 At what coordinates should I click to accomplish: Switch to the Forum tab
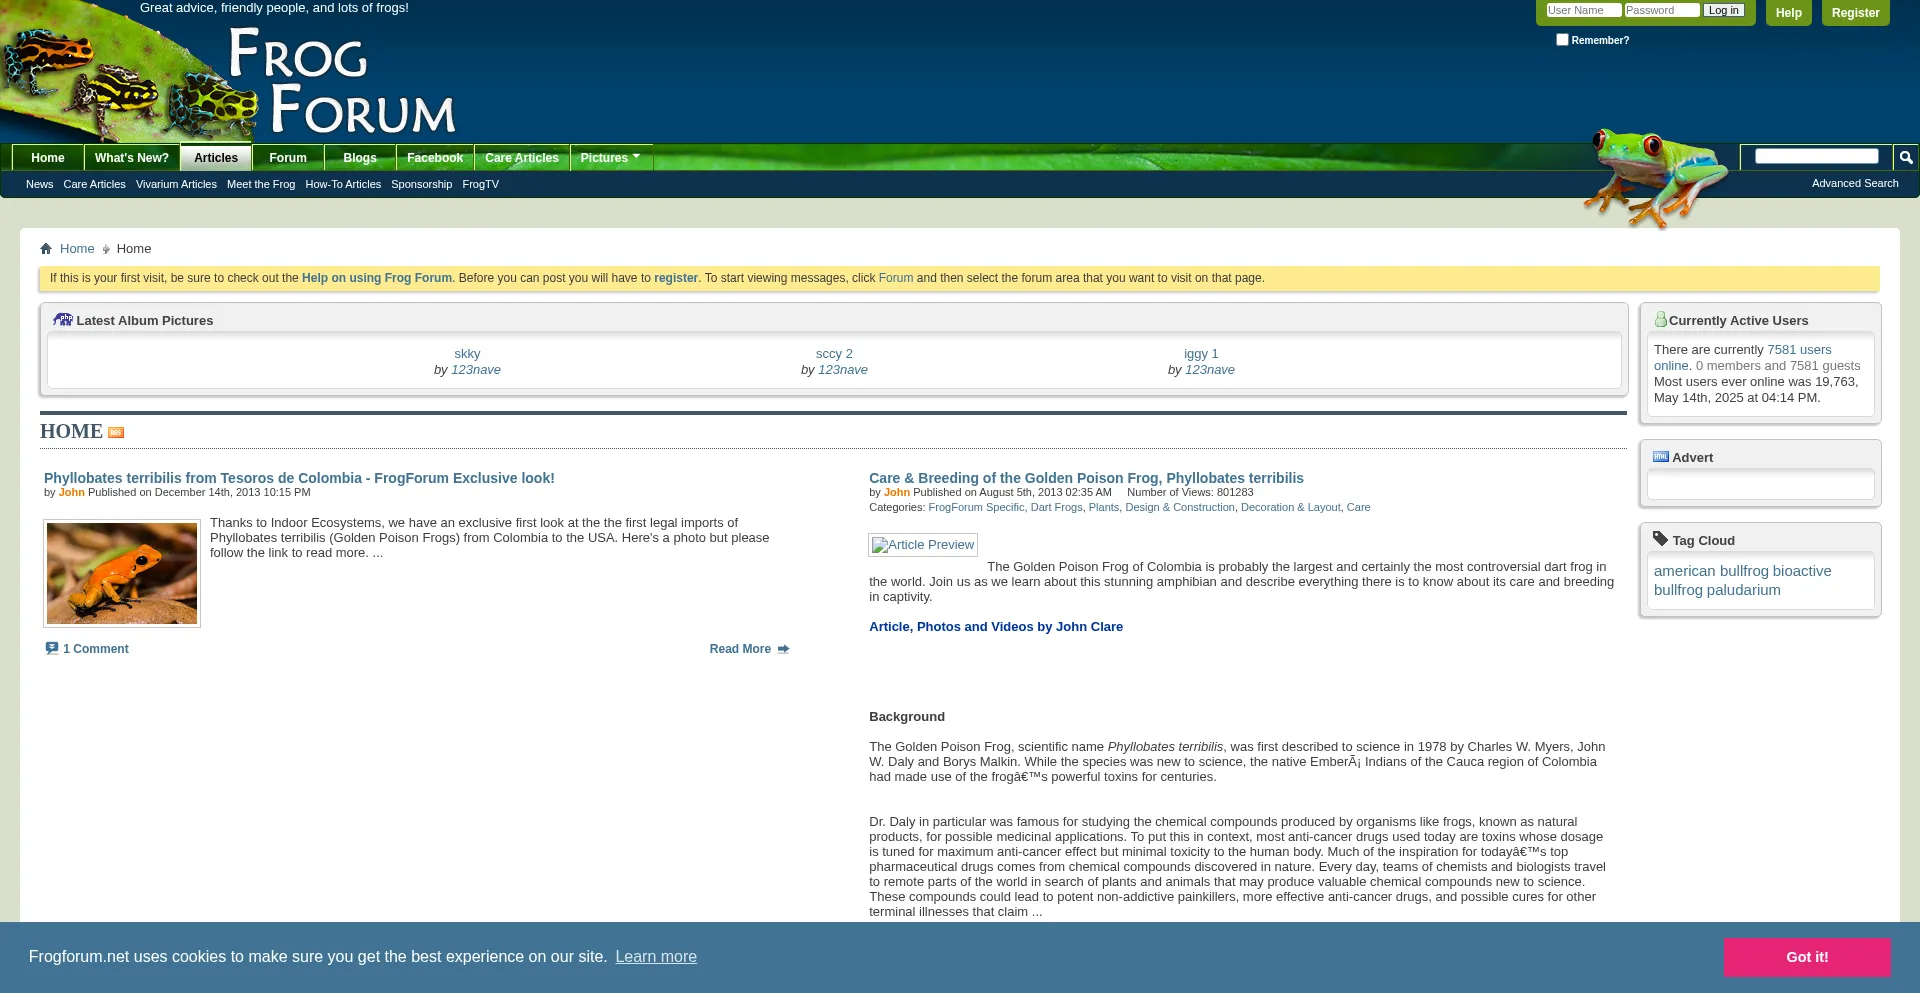point(288,158)
